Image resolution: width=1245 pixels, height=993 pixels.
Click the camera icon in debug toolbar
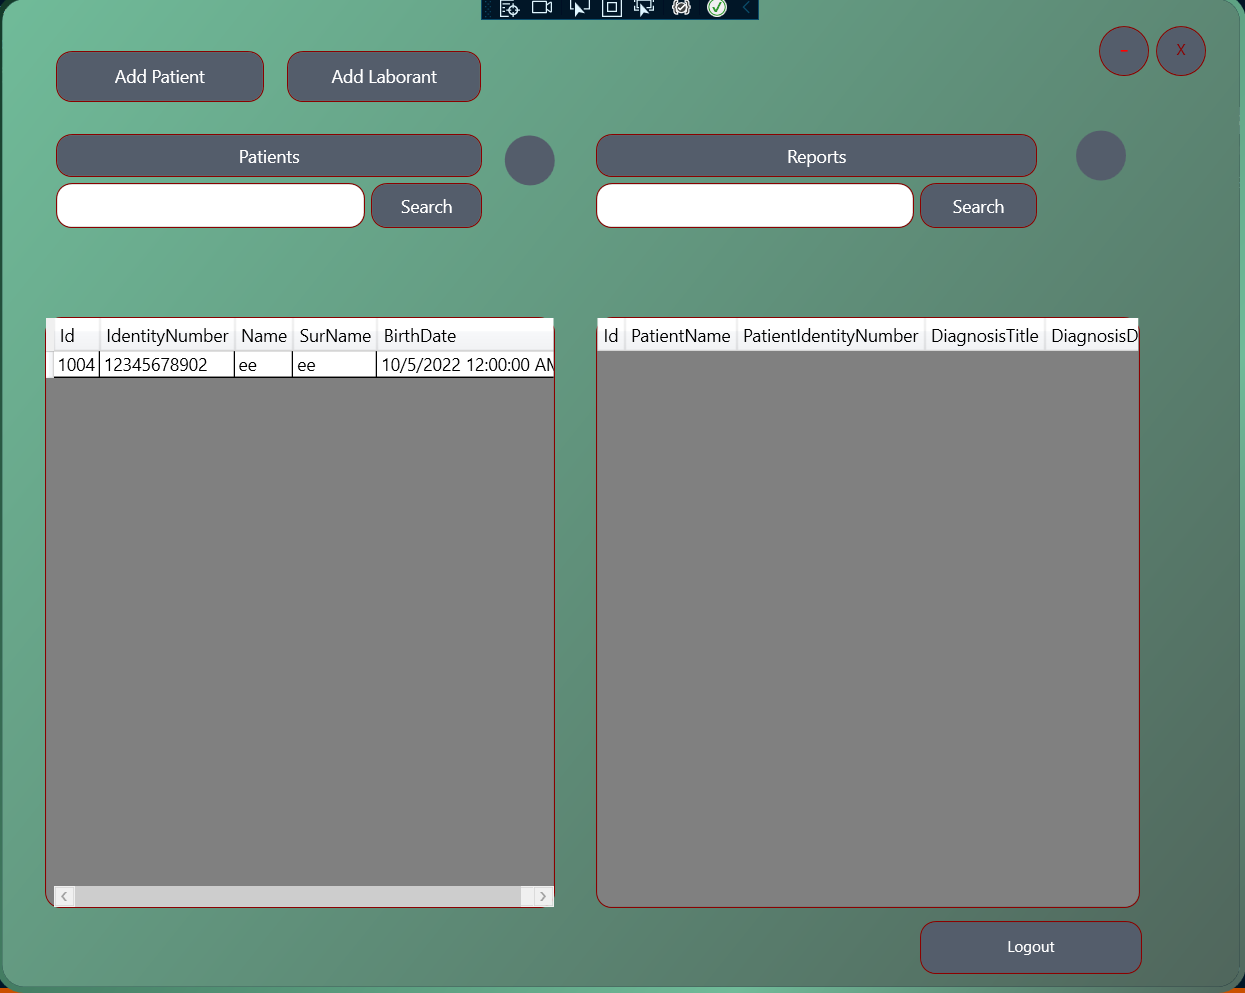[542, 8]
